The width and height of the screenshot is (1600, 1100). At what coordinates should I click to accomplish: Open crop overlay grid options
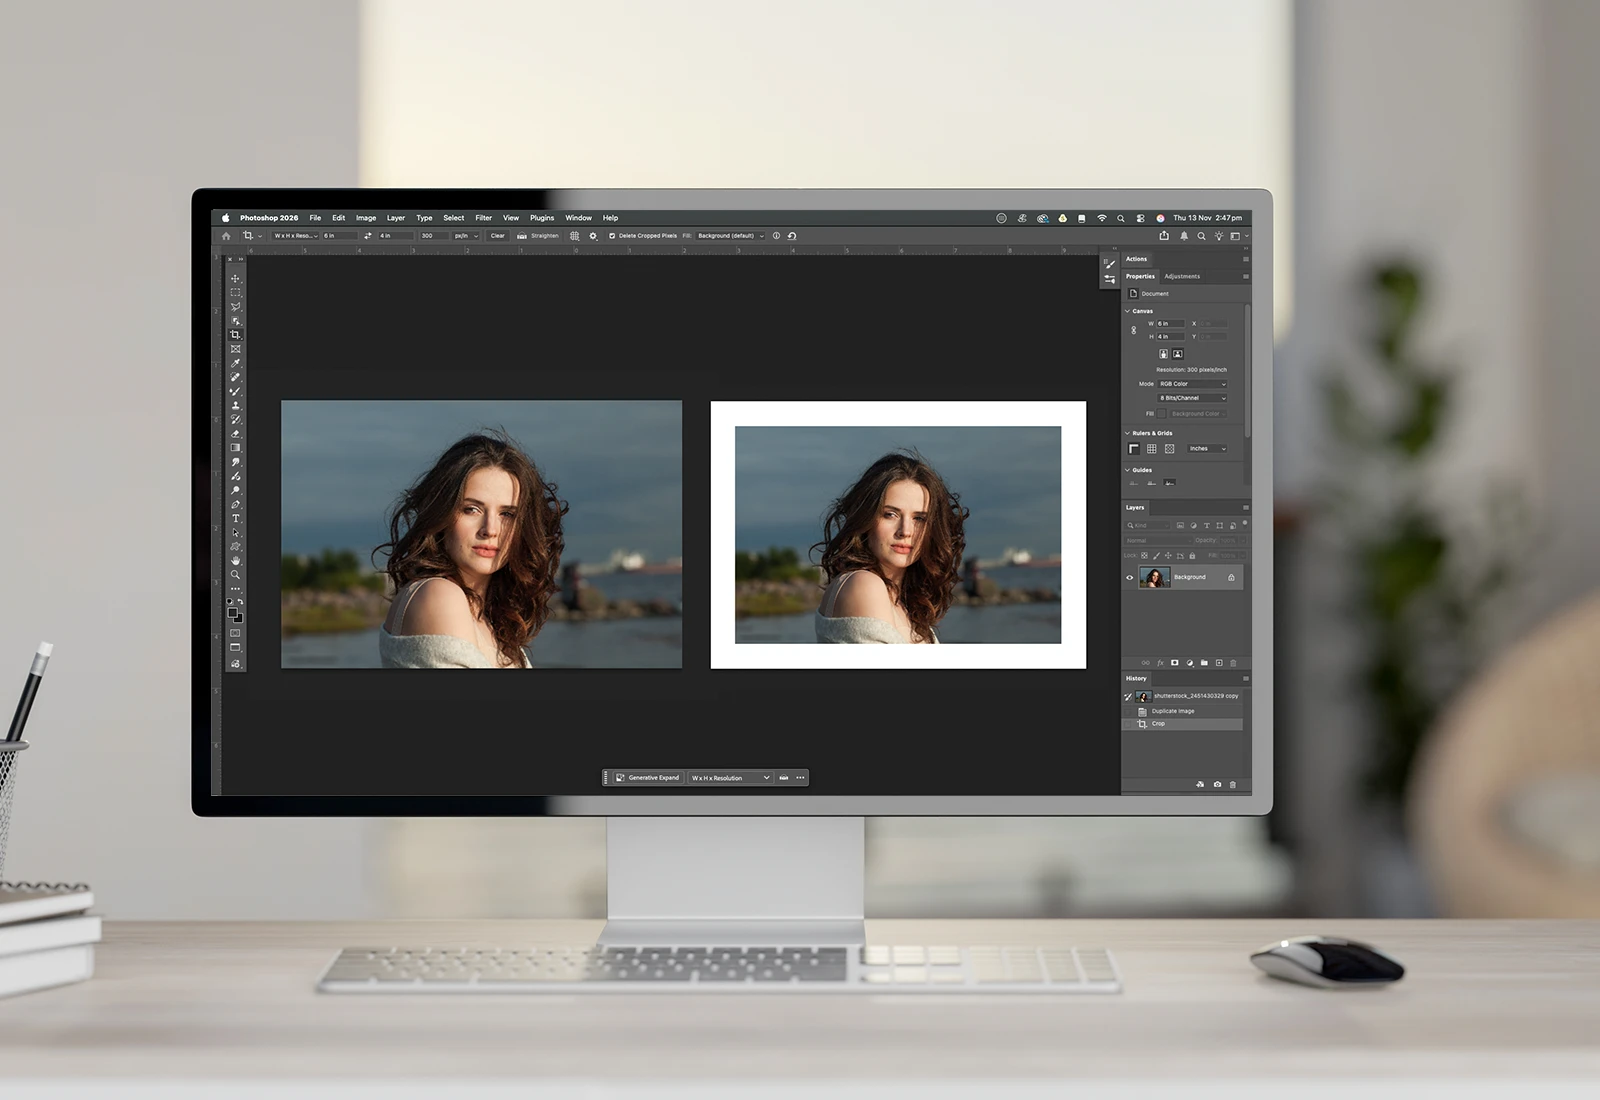(575, 236)
